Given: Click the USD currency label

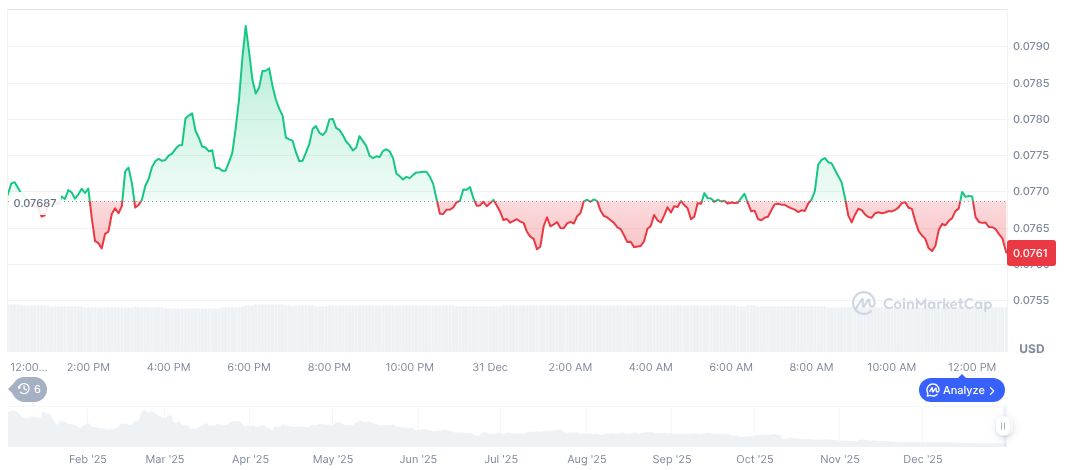Looking at the screenshot, I should [1031, 348].
